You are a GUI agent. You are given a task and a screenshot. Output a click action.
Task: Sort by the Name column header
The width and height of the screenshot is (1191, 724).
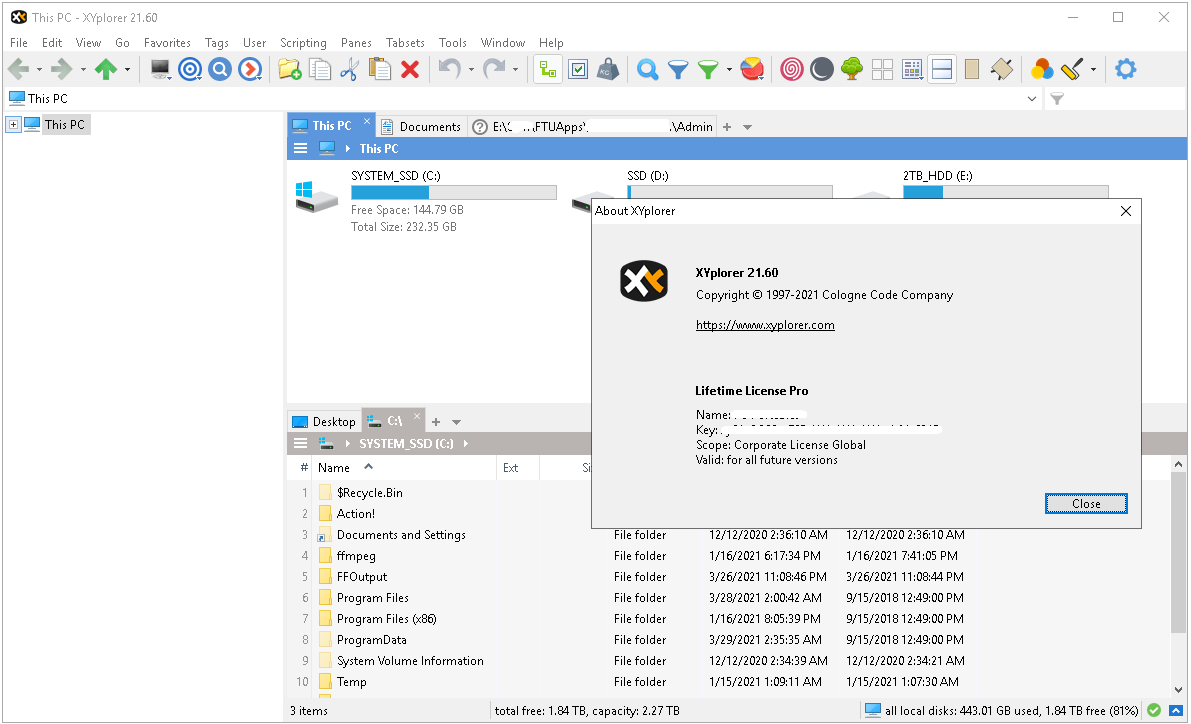tap(403, 468)
